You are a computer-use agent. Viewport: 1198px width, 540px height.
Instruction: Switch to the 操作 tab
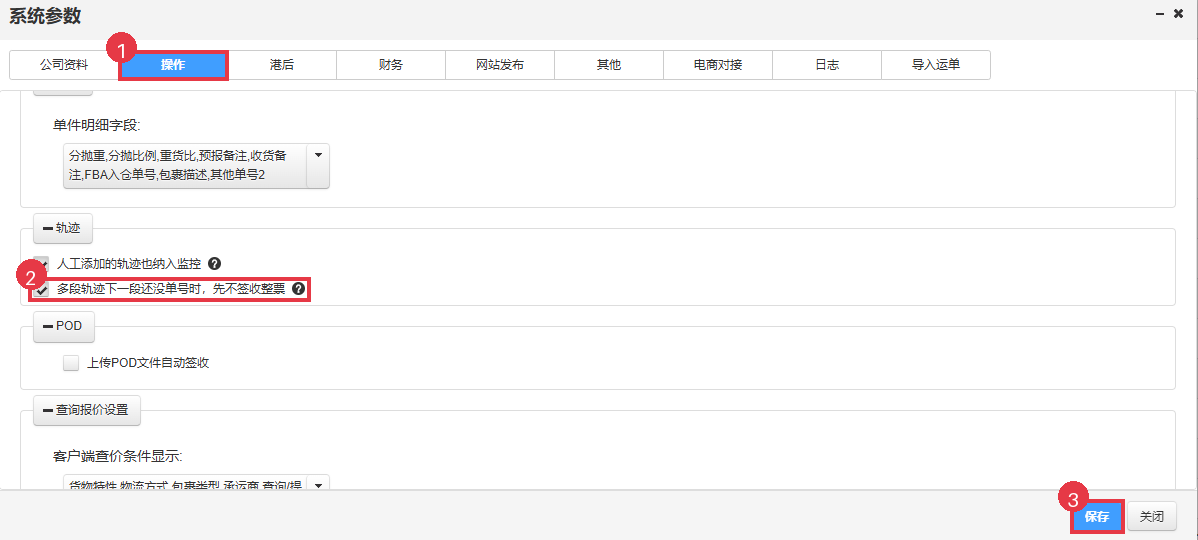[x=173, y=65]
